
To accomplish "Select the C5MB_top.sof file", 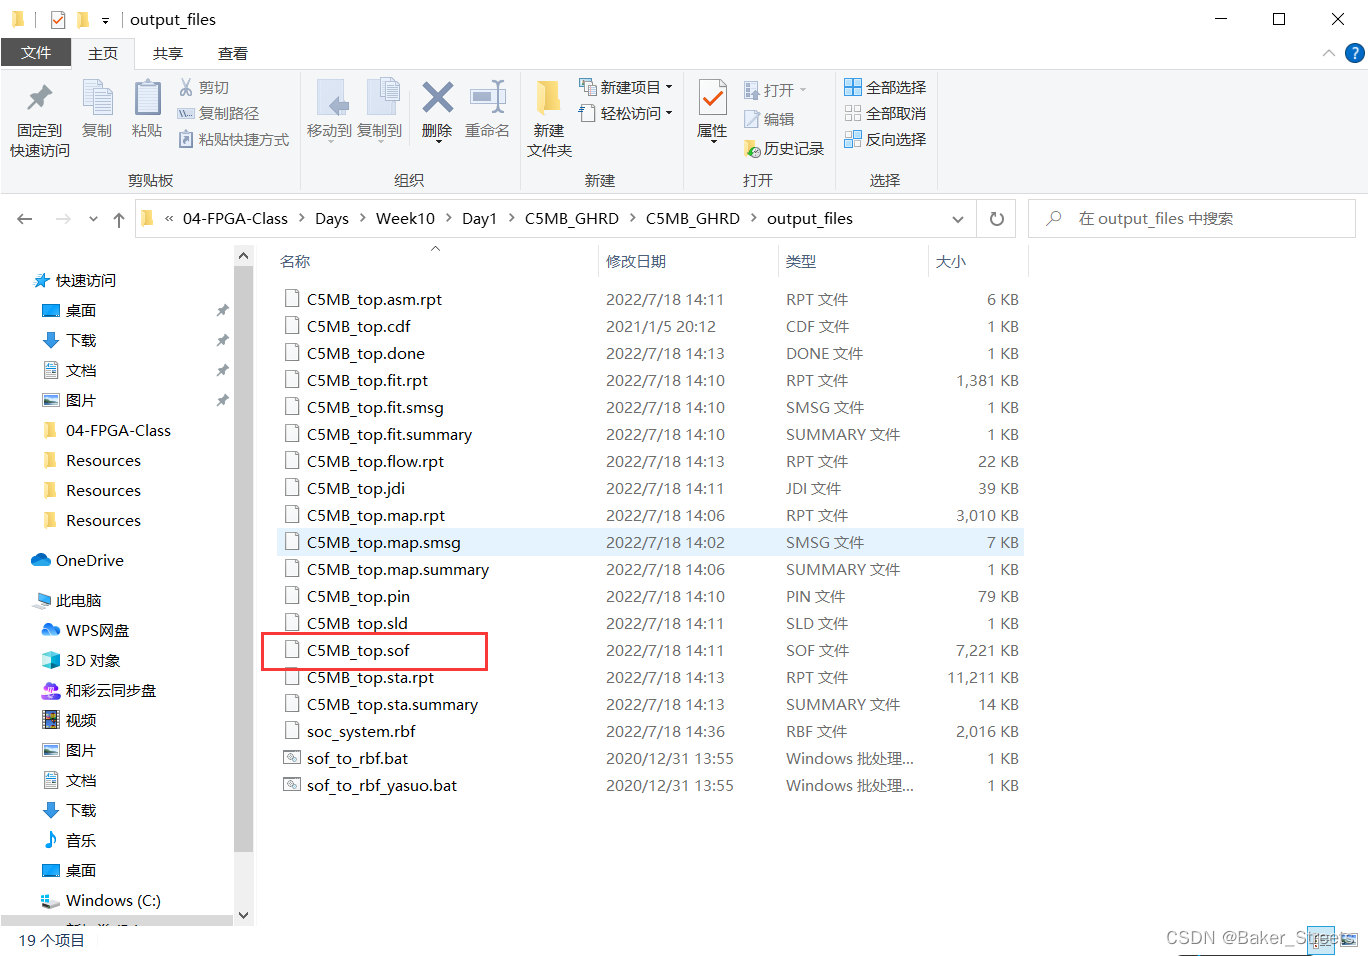I will click(x=358, y=651).
